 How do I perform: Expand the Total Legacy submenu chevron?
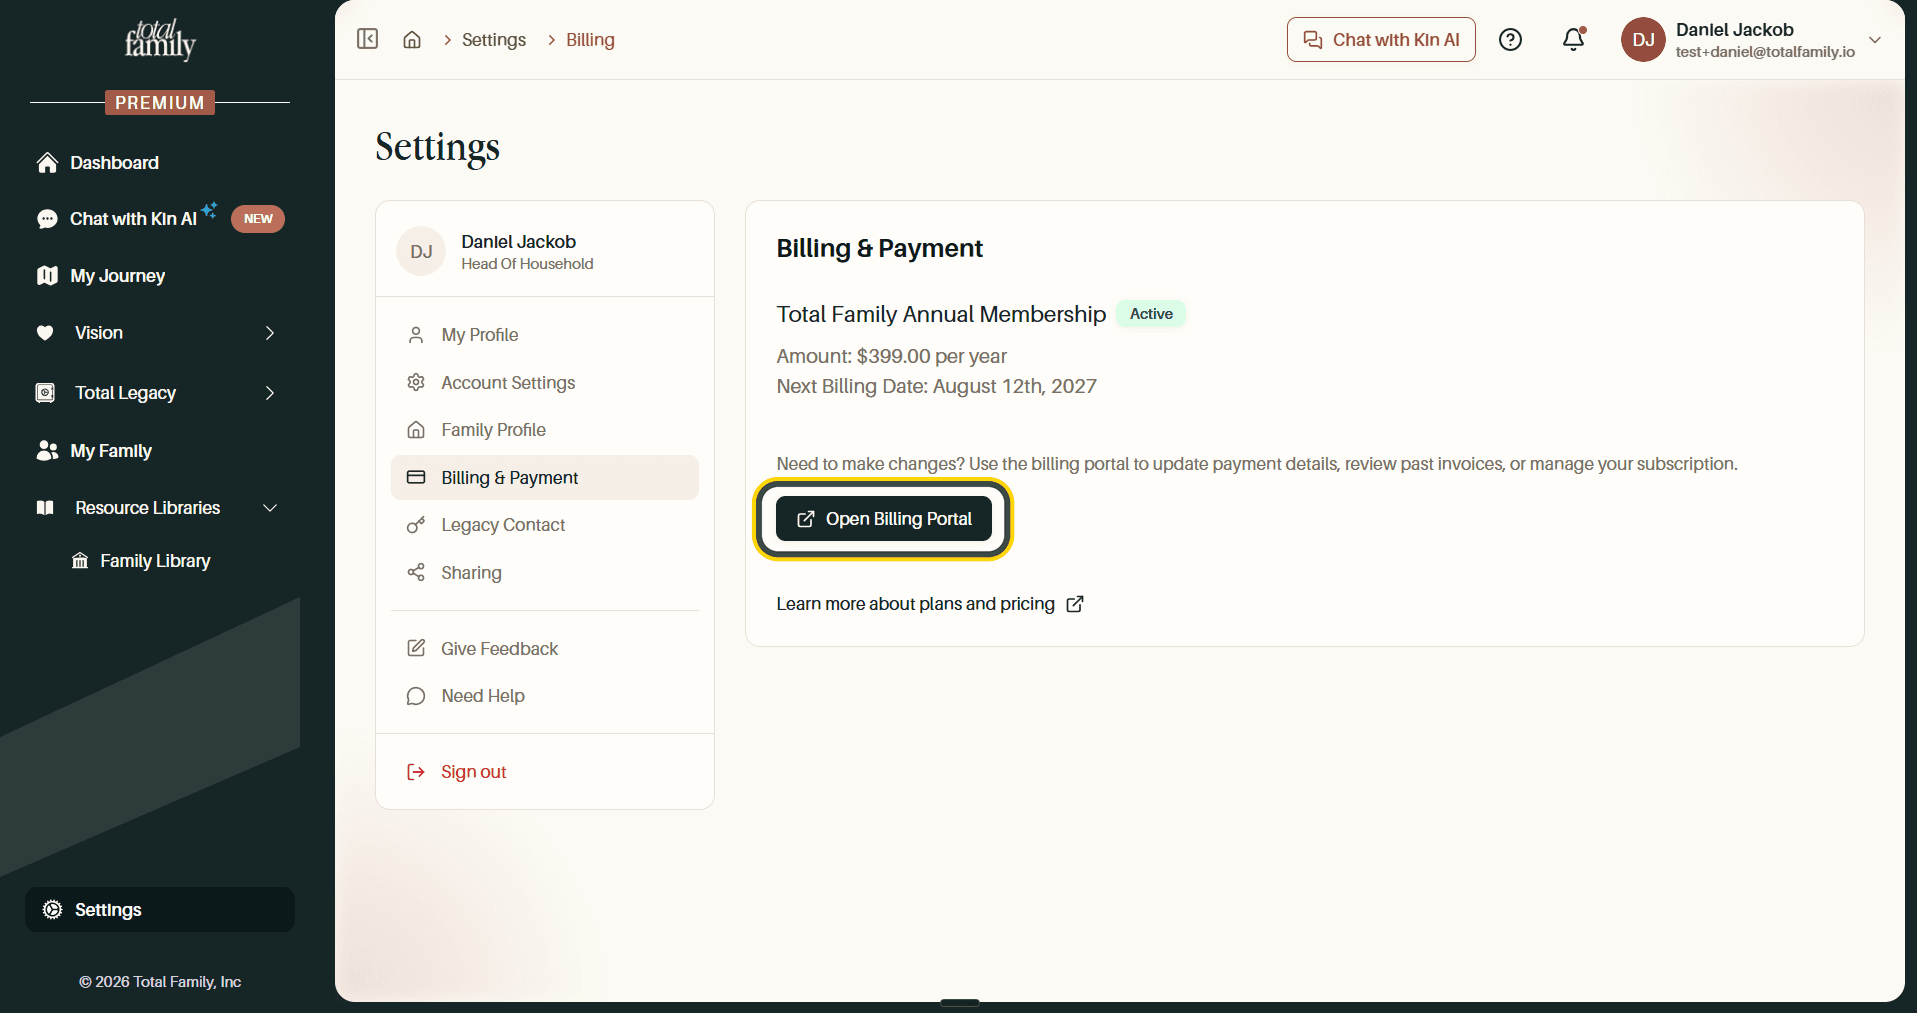pyautogui.click(x=270, y=393)
